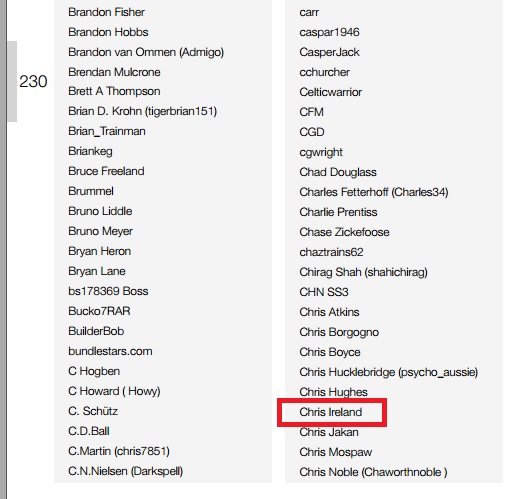Click on Chase Zickefoose
The width and height of the screenshot is (519, 499).
[x=344, y=232]
